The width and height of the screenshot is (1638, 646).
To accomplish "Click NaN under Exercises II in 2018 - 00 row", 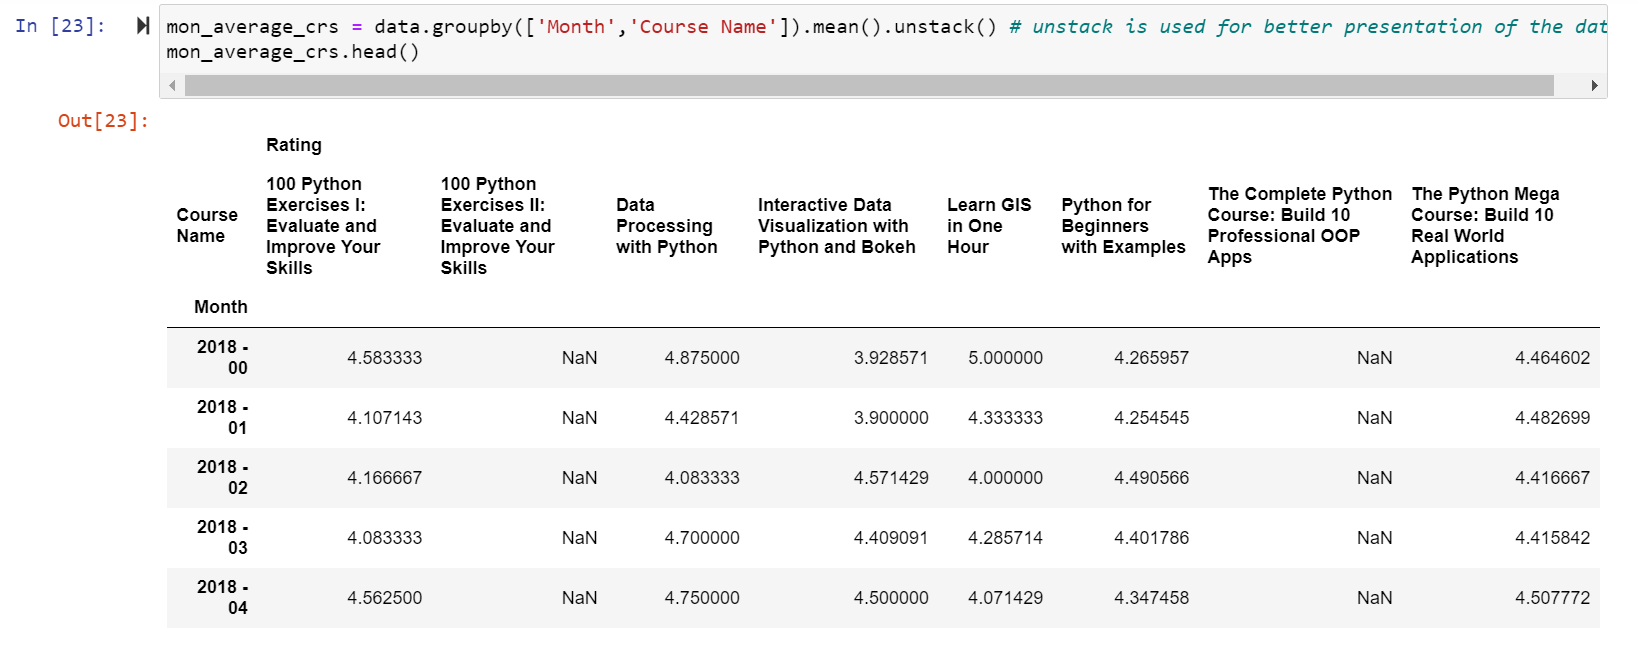I will (579, 358).
